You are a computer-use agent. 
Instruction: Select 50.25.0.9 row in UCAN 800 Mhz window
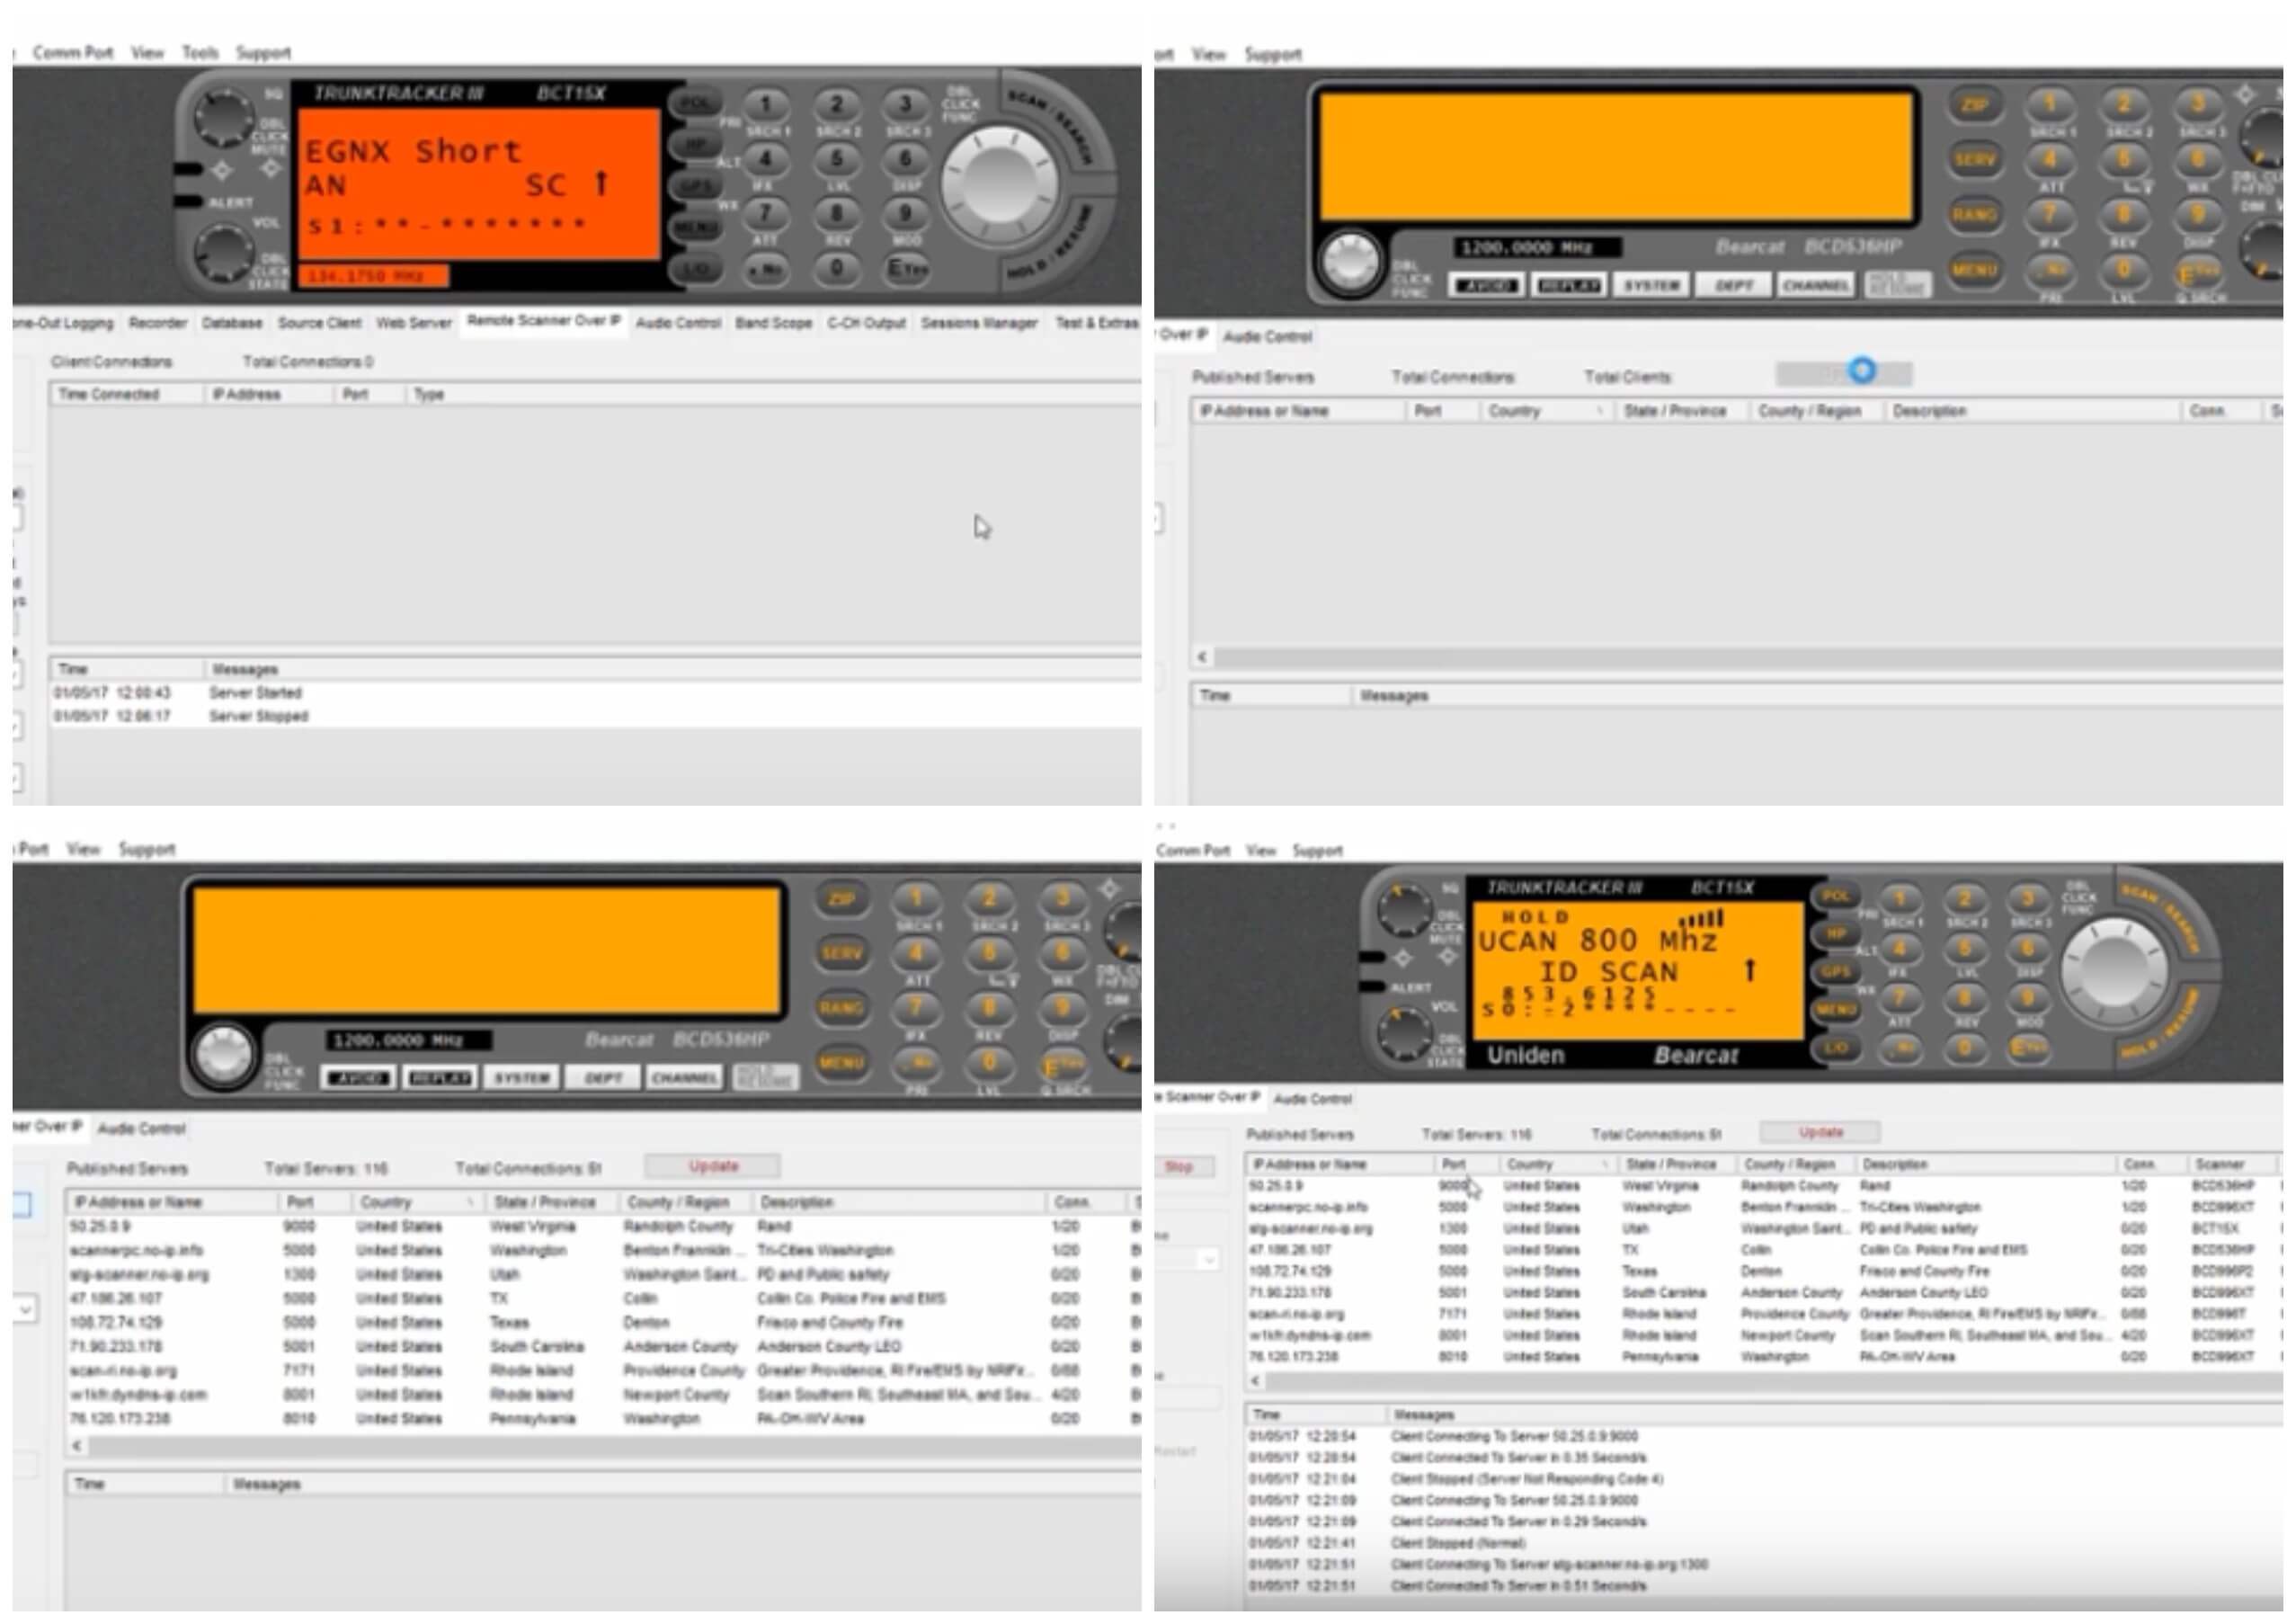click(x=1764, y=1186)
